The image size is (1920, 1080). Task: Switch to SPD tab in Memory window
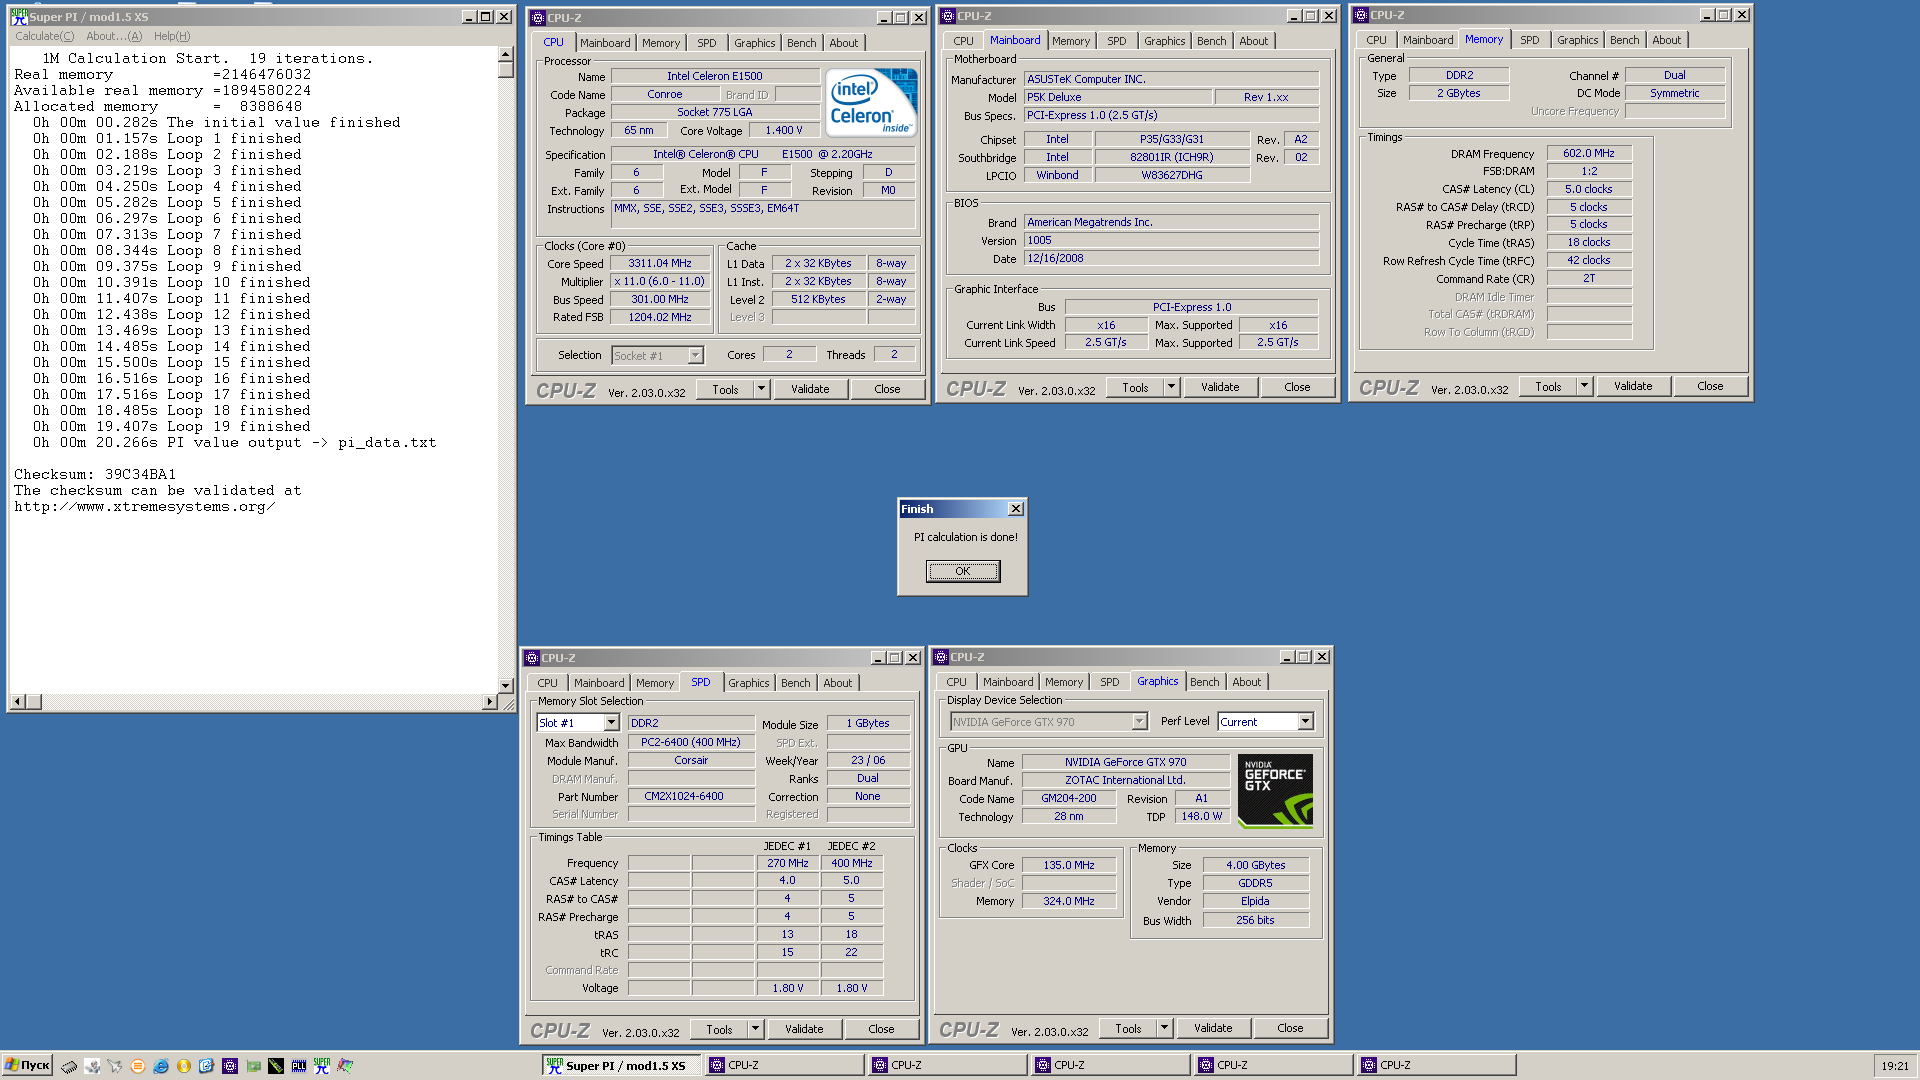pyautogui.click(x=1529, y=40)
